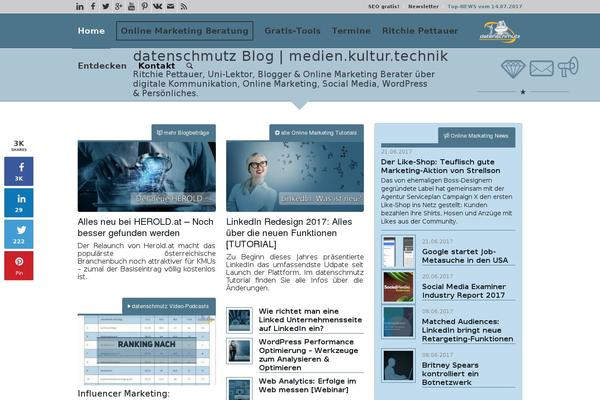Open the Entdecken menu item

coord(102,66)
